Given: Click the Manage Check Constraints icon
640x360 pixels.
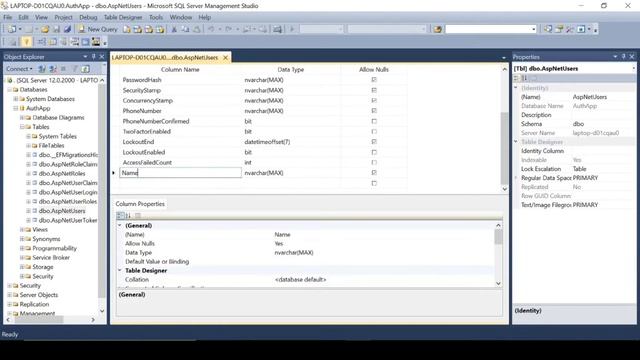Looking at the screenshot, I should [86, 42].
